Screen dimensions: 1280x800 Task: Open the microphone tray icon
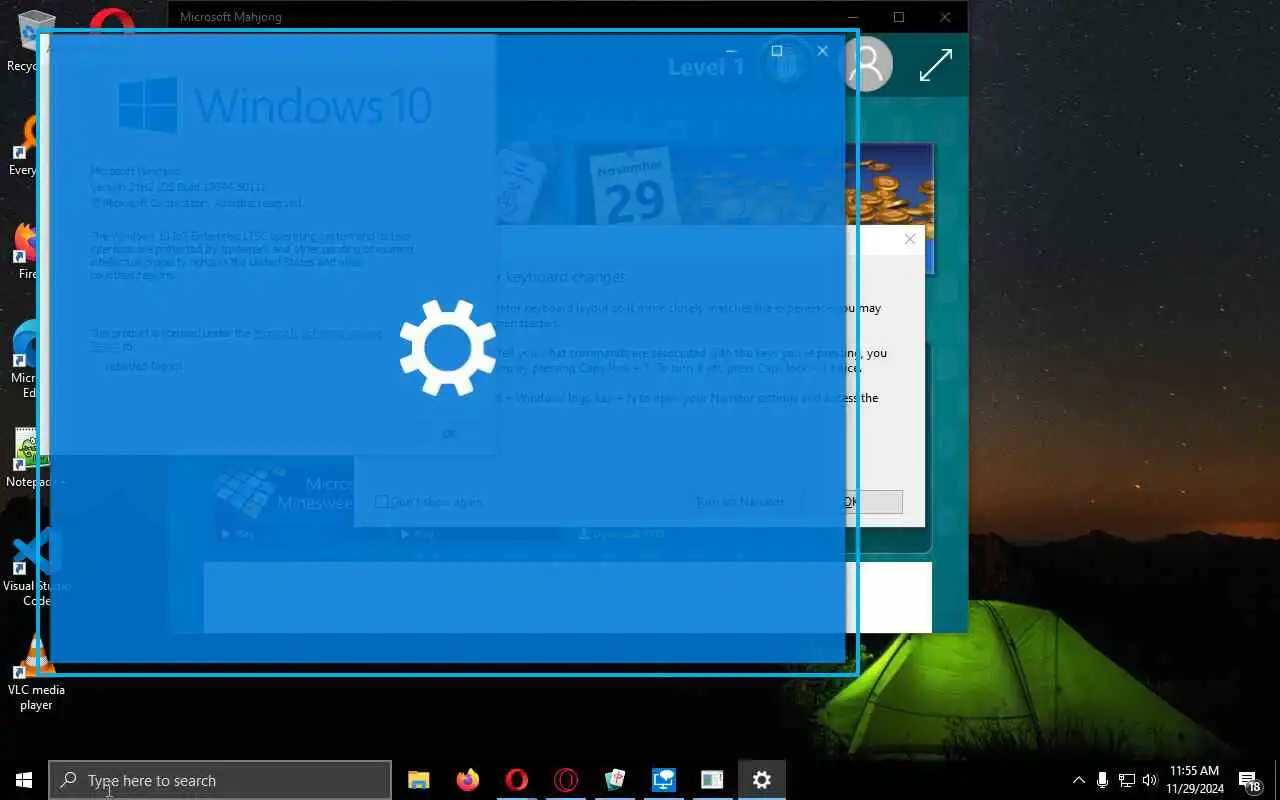click(x=1102, y=780)
